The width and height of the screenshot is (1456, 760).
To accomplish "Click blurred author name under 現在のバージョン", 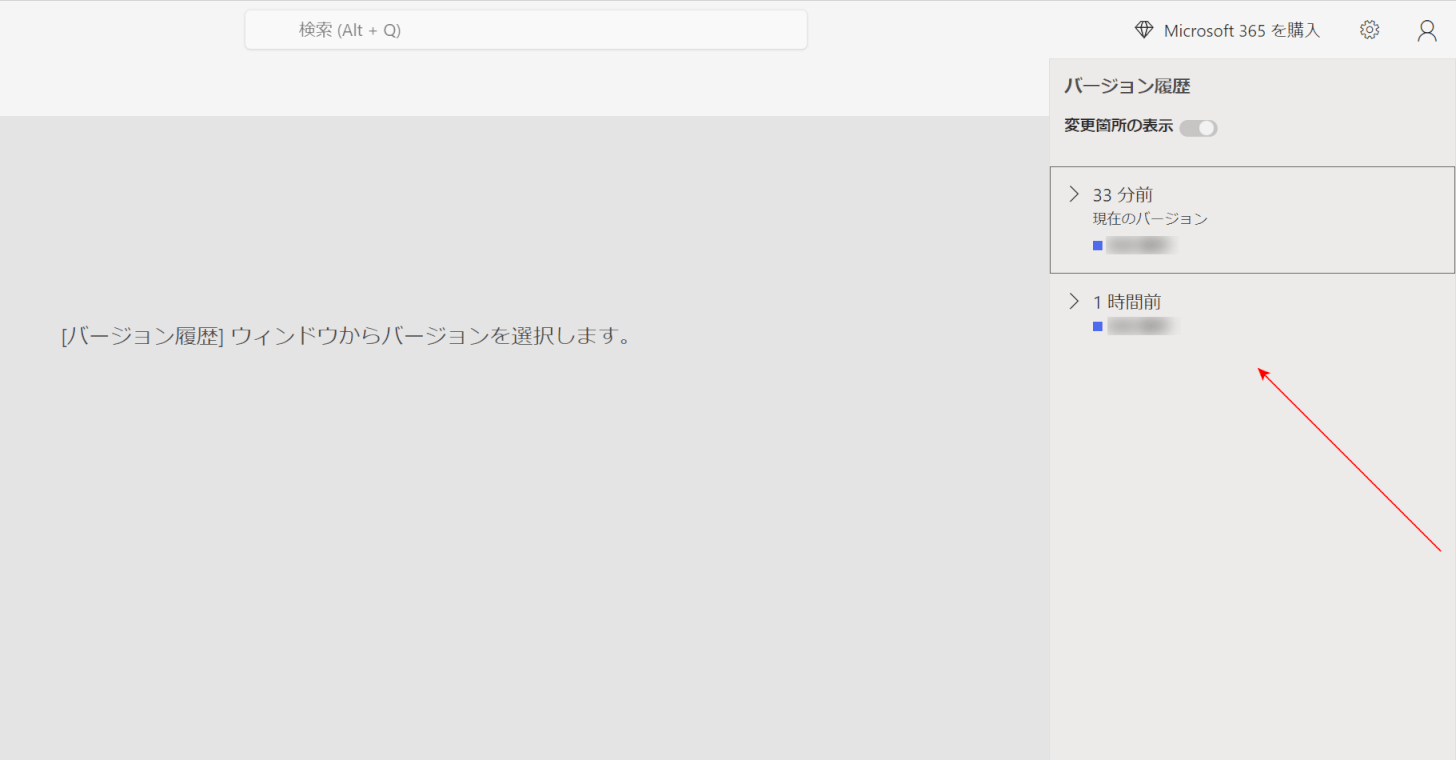I will tap(1139, 245).
